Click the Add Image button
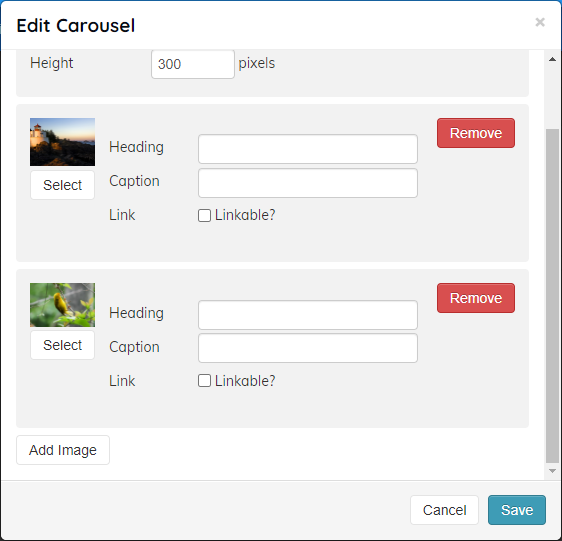The height and width of the screenshot is (541, 562). 63,450
